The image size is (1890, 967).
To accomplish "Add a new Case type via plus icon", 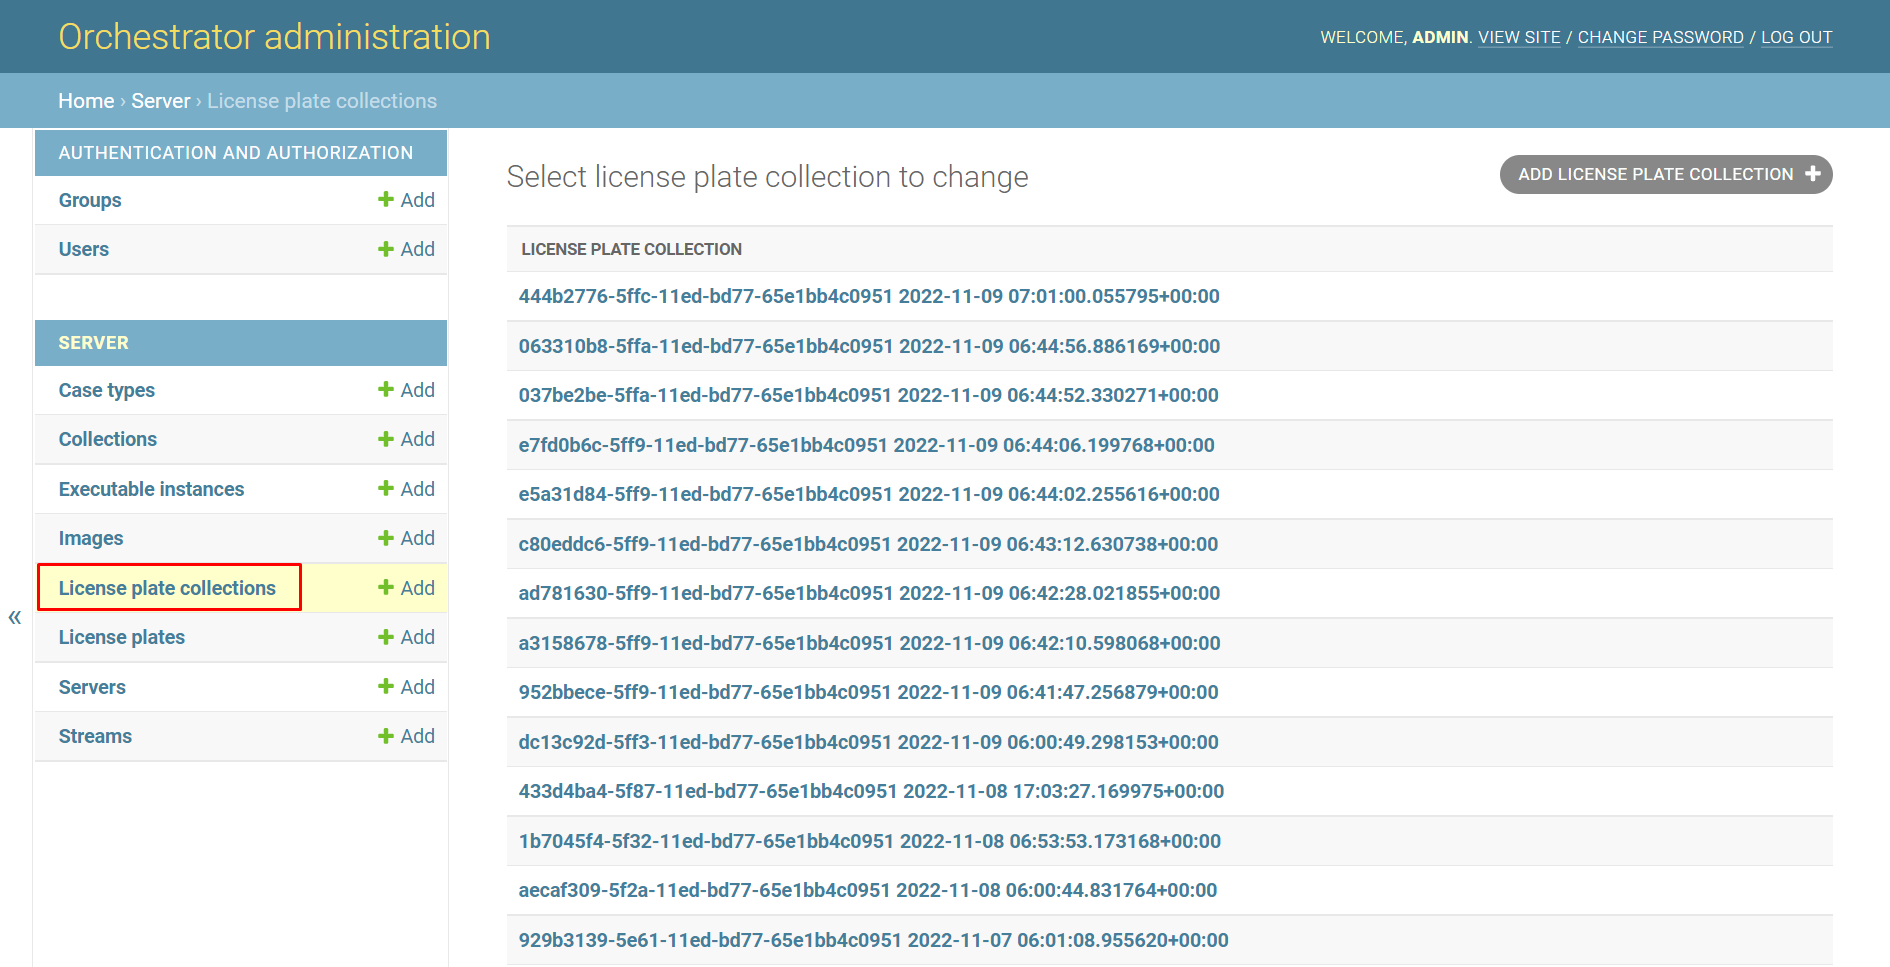I will click(x=386, y=390).
